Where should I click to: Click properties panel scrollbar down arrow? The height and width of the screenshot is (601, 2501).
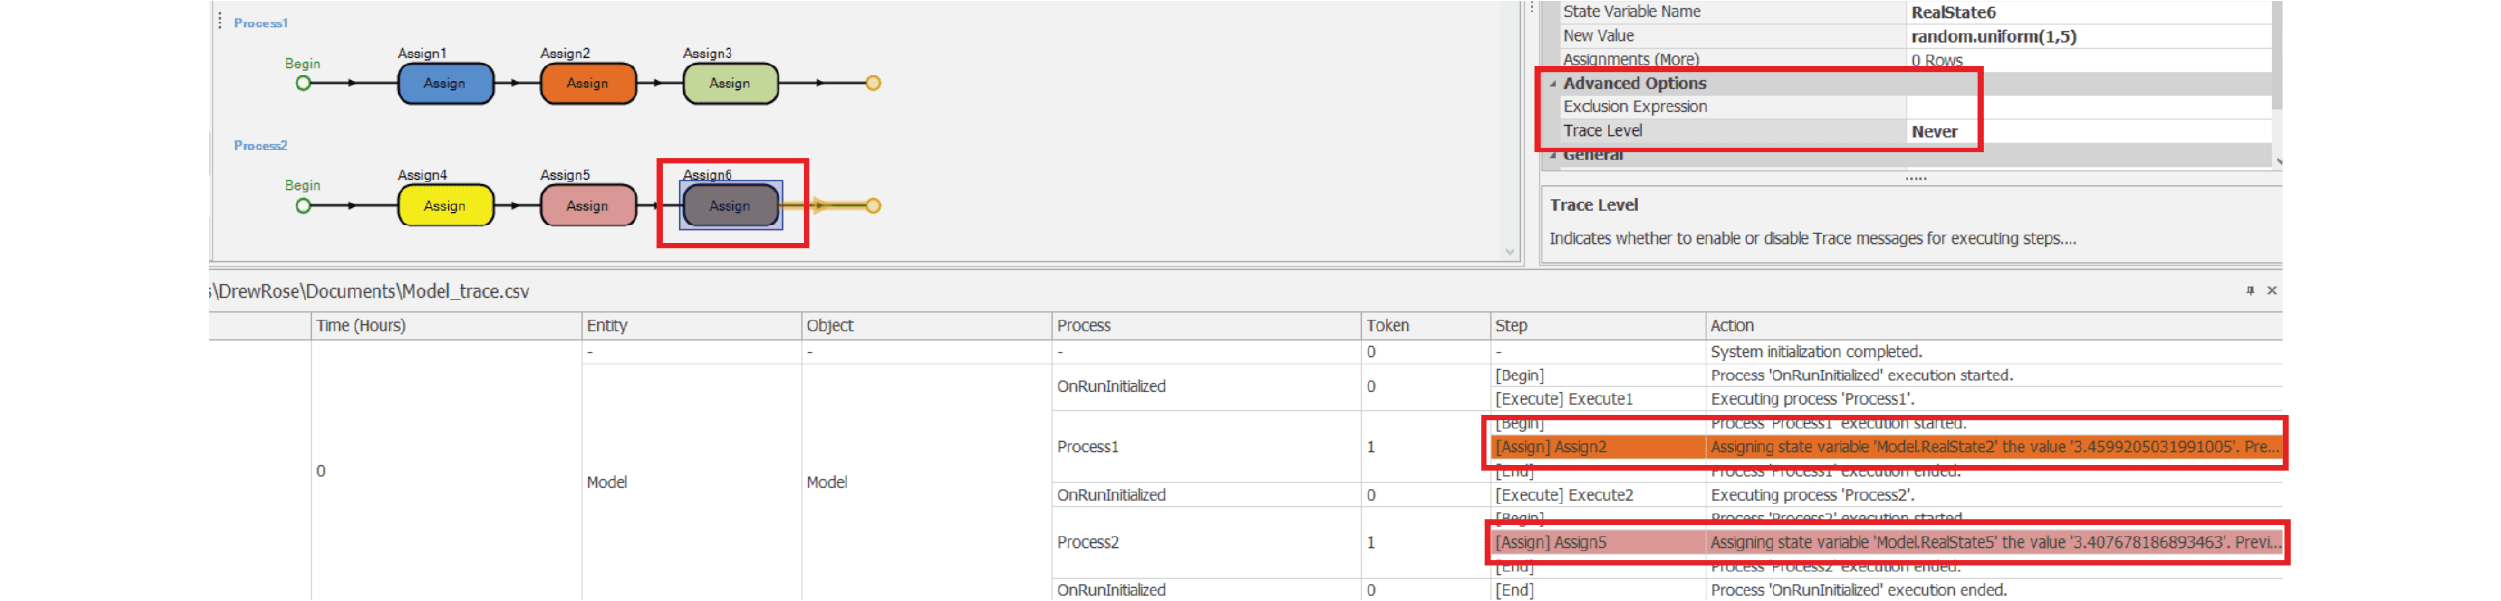(x=2278, y=161)
